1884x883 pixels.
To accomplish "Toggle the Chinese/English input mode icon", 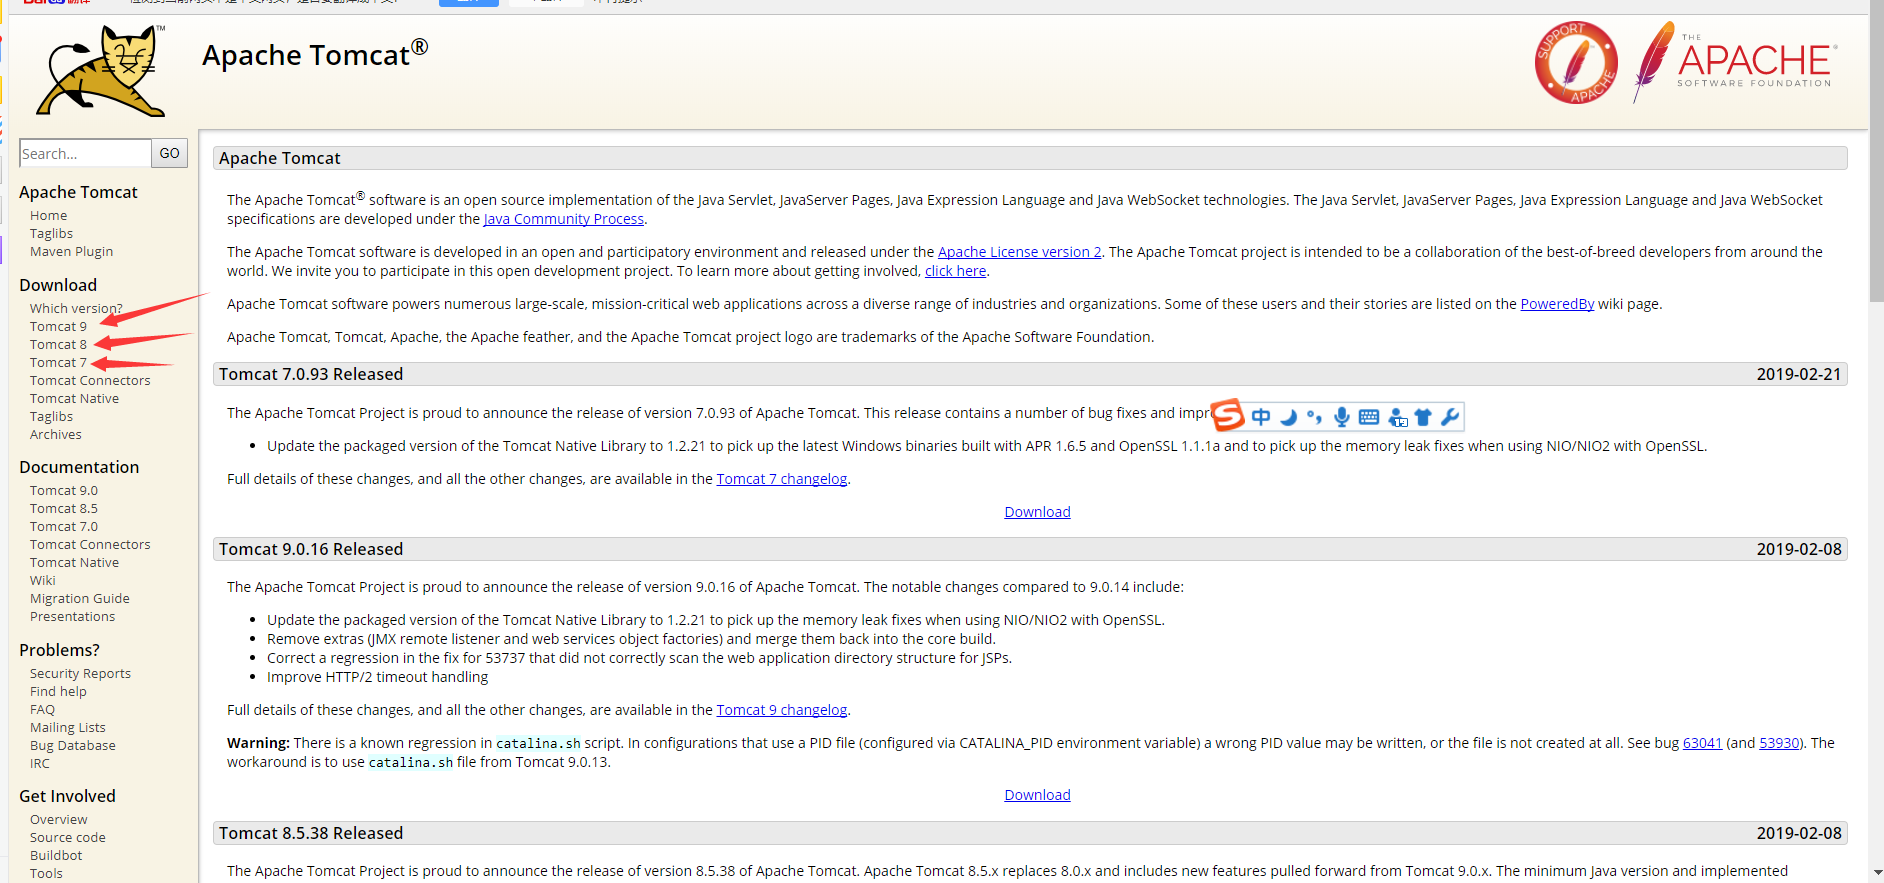I will coord(1261,417).
